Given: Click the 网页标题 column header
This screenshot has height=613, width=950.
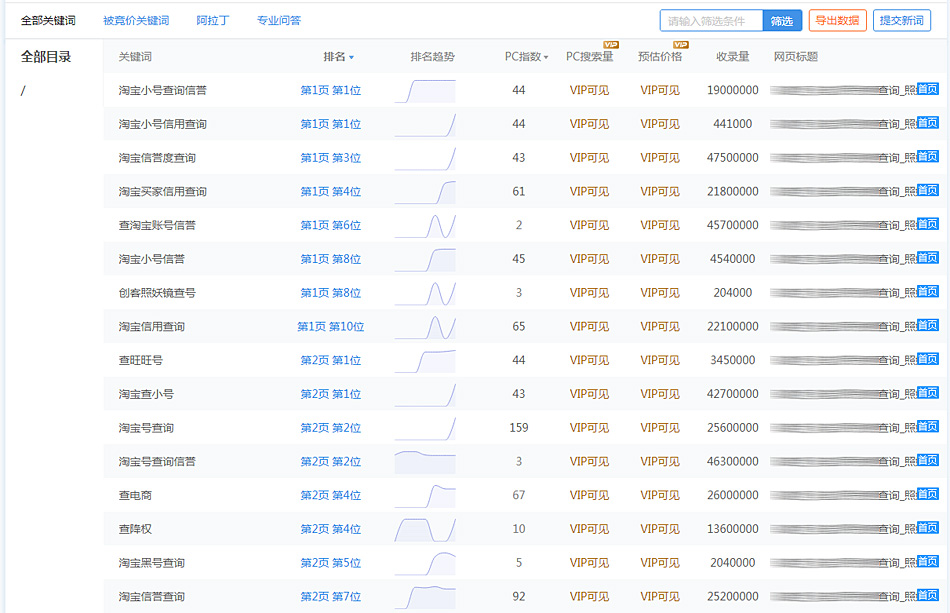Looking at the screenshot, I should [x=796, y=57].
